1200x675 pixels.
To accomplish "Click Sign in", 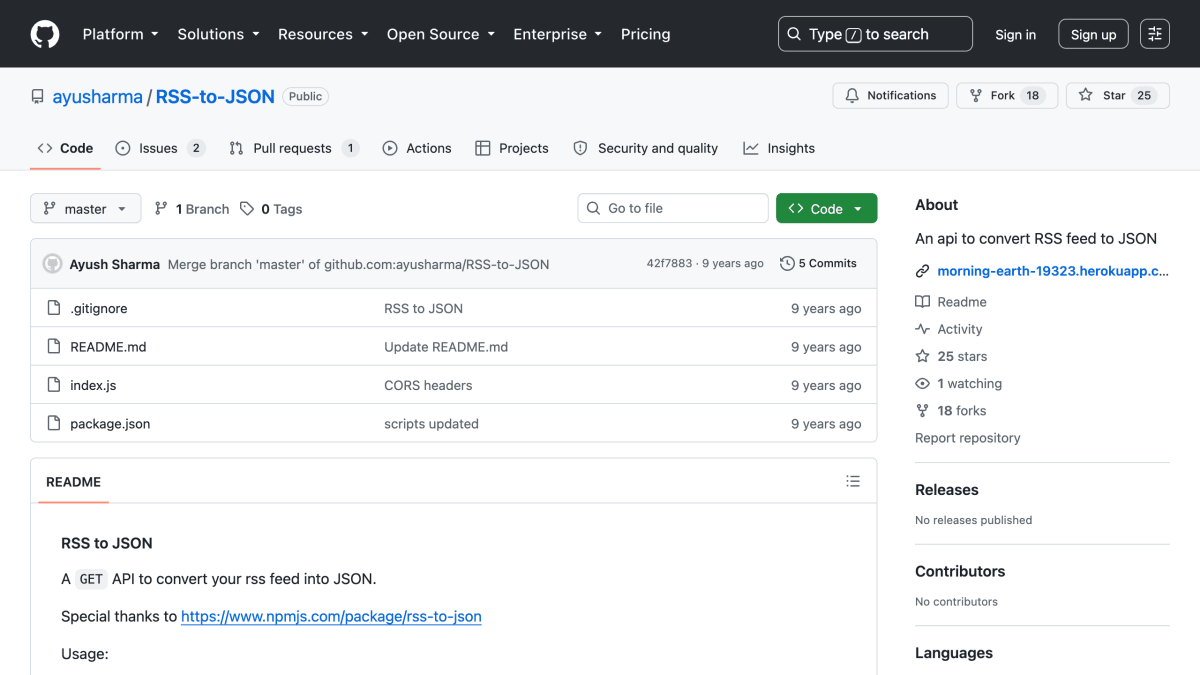I will [x=1016, y=34].
